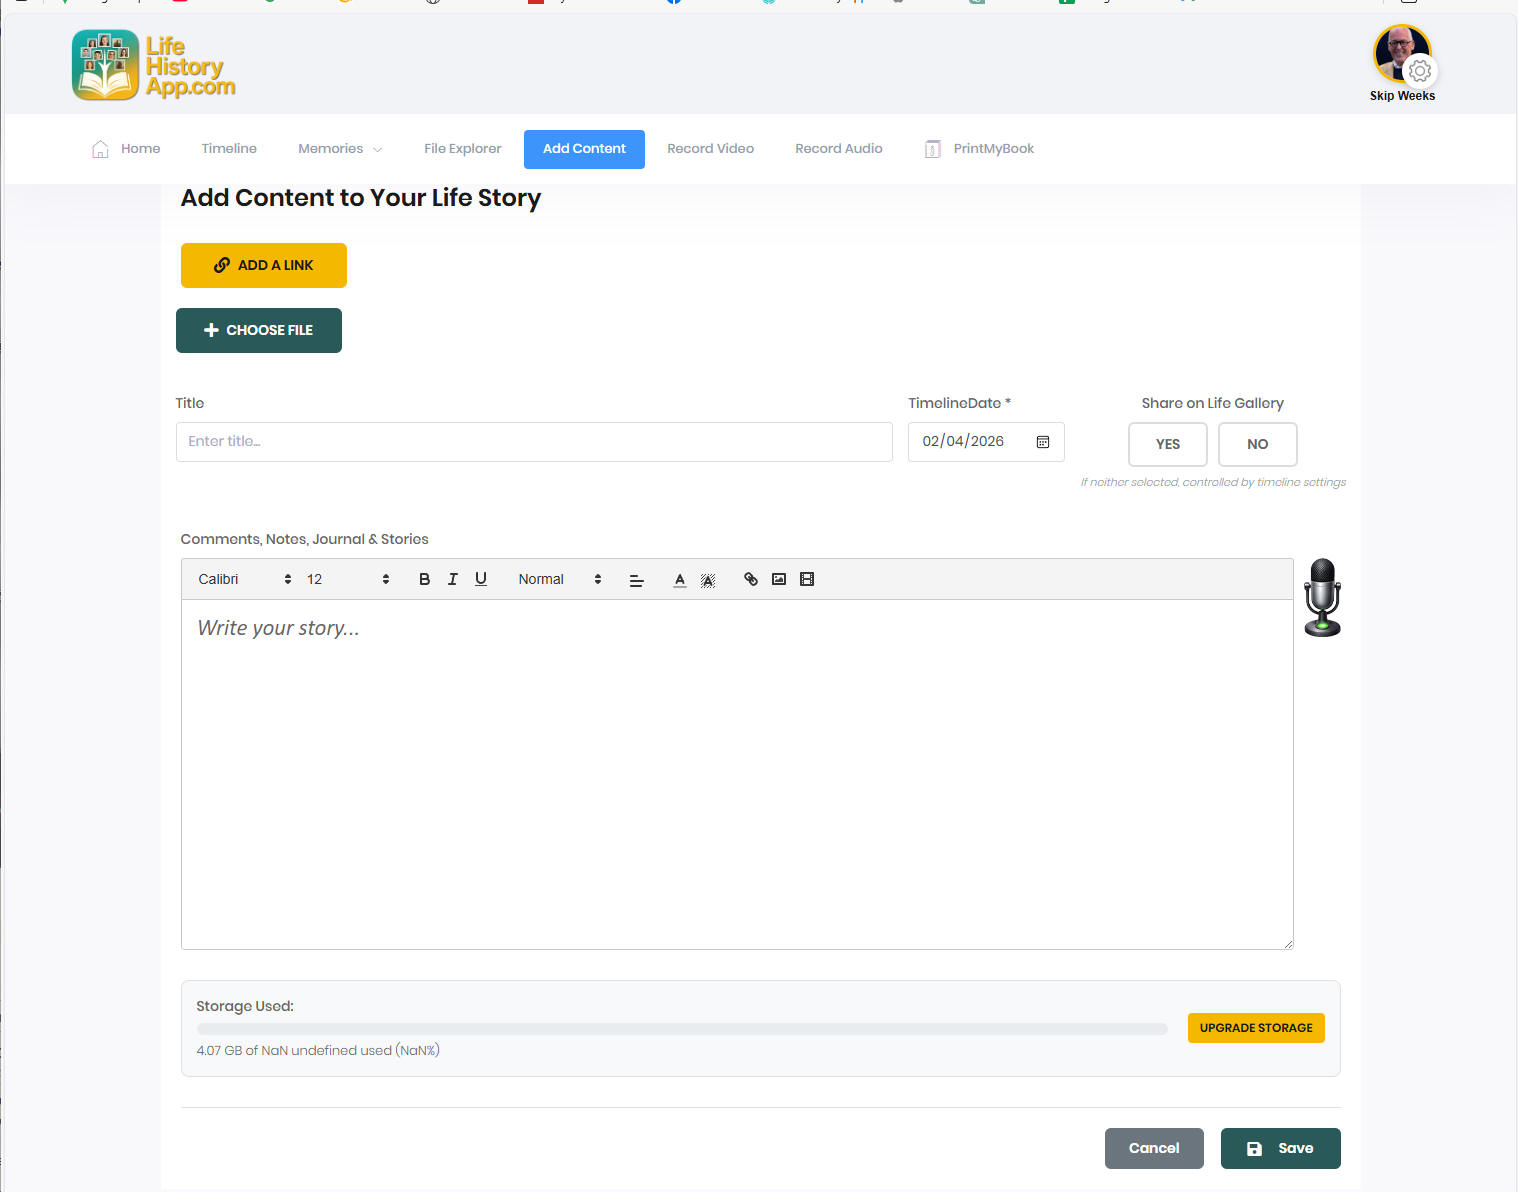Click the ADD A LINK button
The image size is (1518, 1192).
[264, 265]
